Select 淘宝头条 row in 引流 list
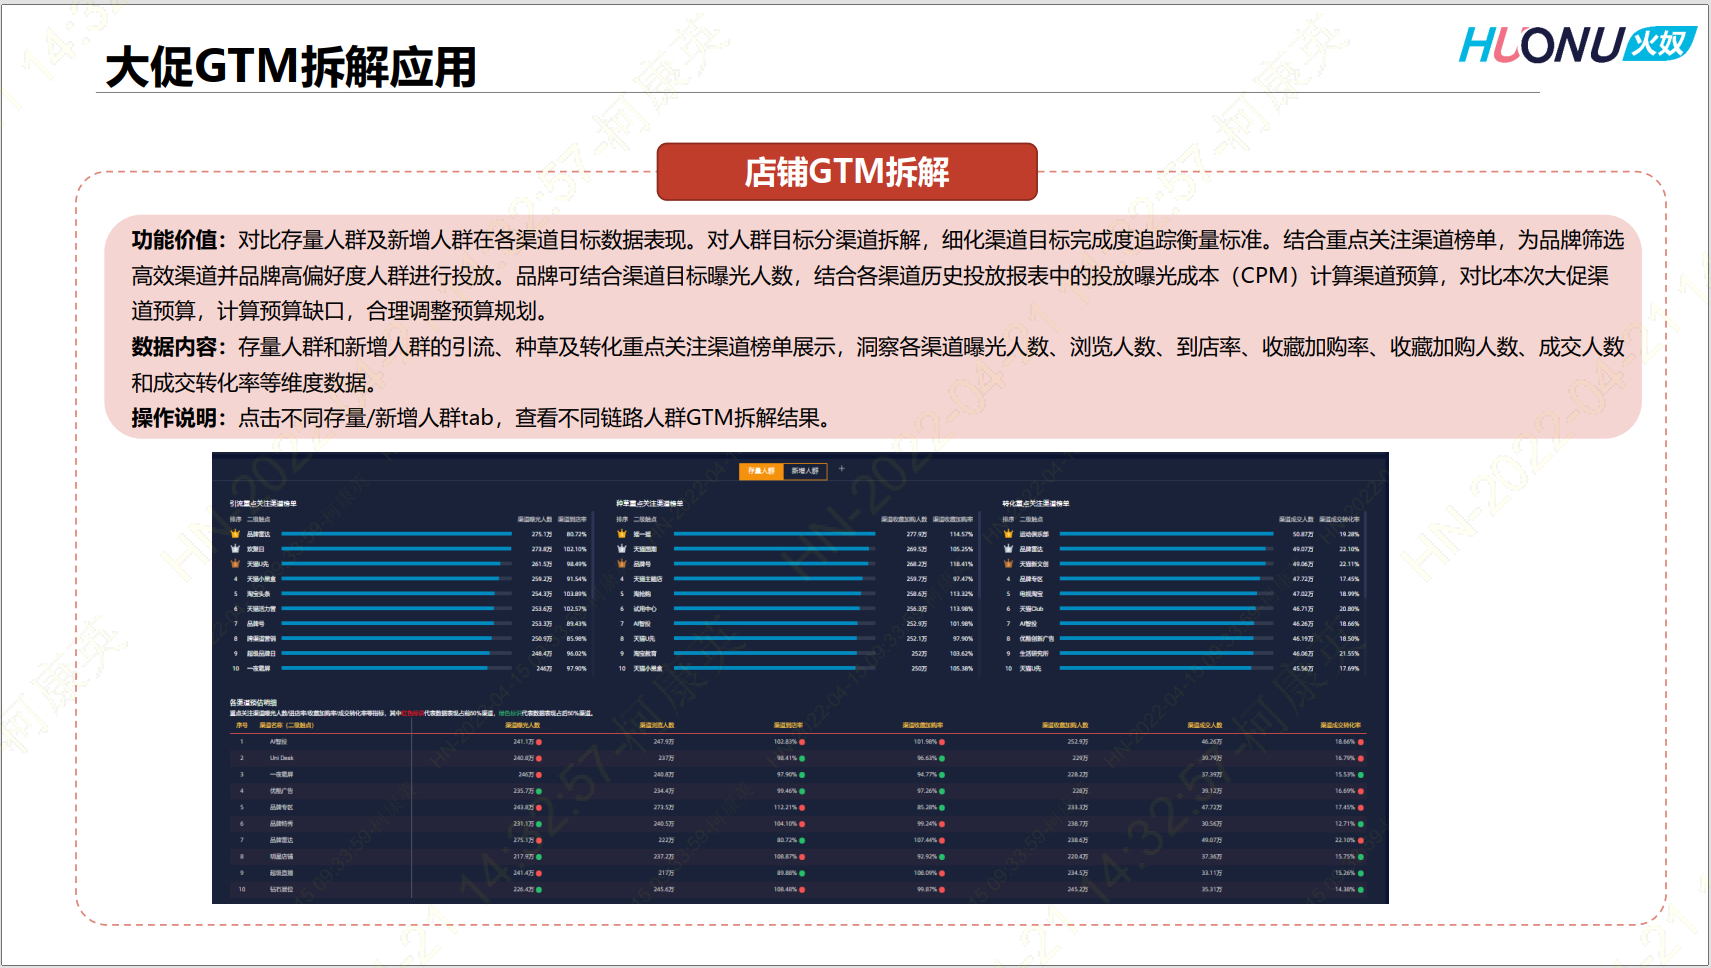 point(408,594)
